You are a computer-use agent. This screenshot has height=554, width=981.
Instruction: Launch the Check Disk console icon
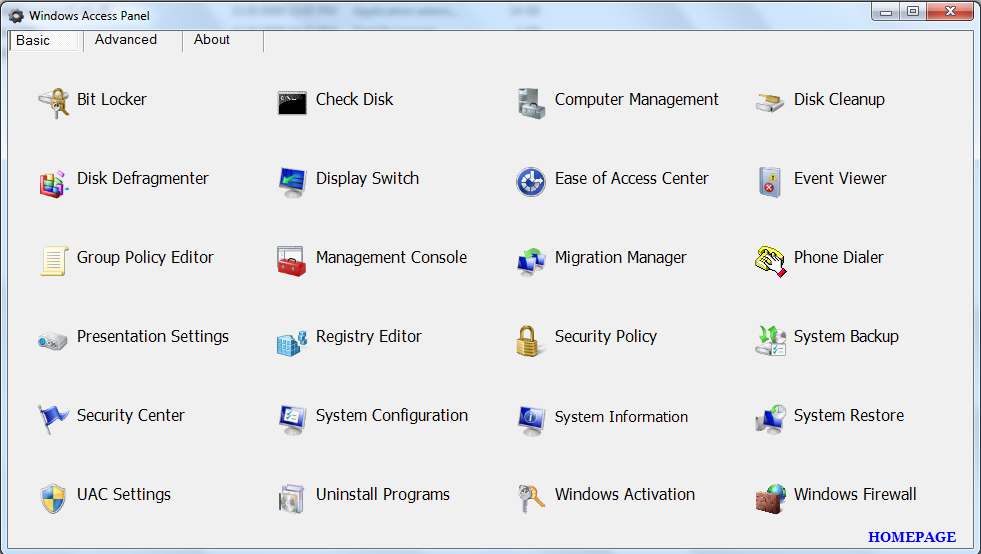[x=292, y=103]
